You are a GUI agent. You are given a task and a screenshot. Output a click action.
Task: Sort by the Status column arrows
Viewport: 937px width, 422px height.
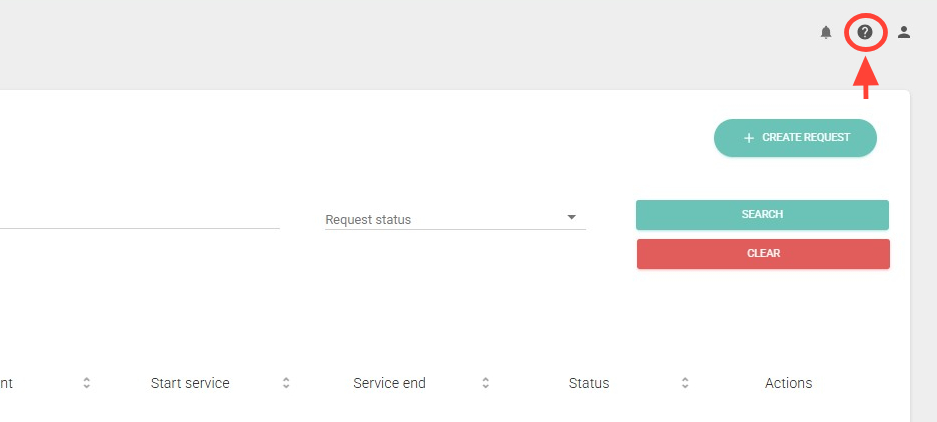tap(685, 383)
